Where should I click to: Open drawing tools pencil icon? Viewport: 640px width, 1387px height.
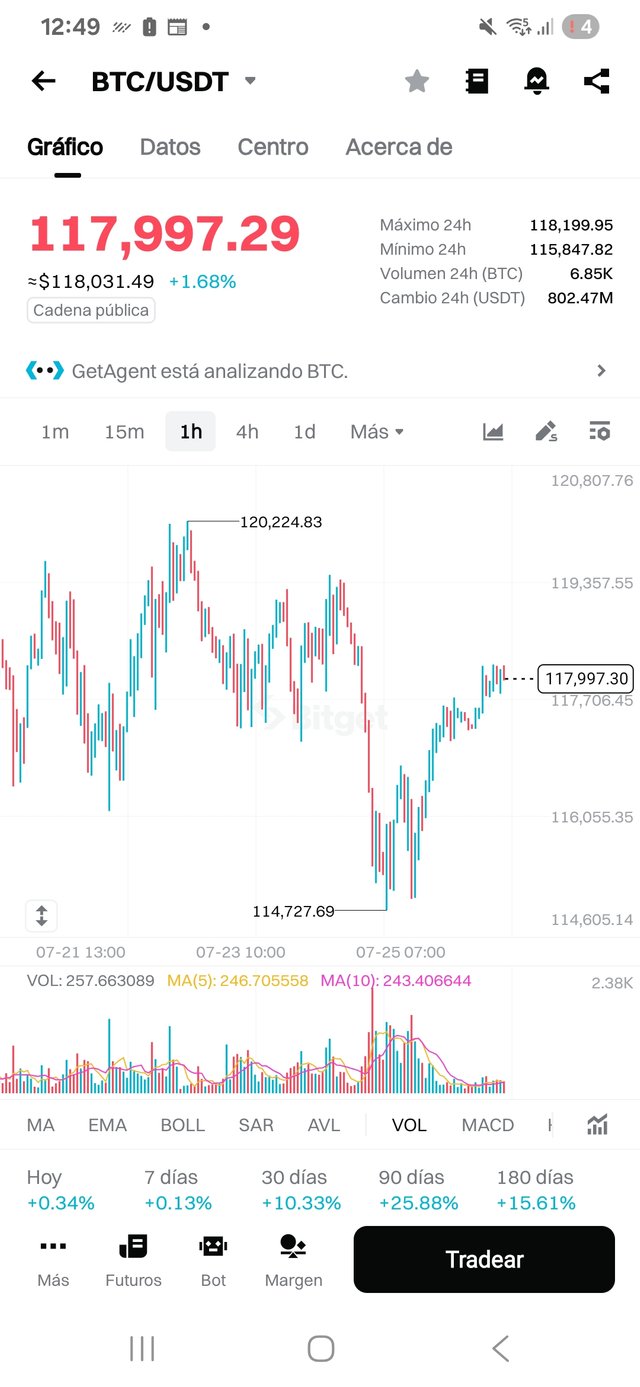pyautogui.click(x=546, y=432)
